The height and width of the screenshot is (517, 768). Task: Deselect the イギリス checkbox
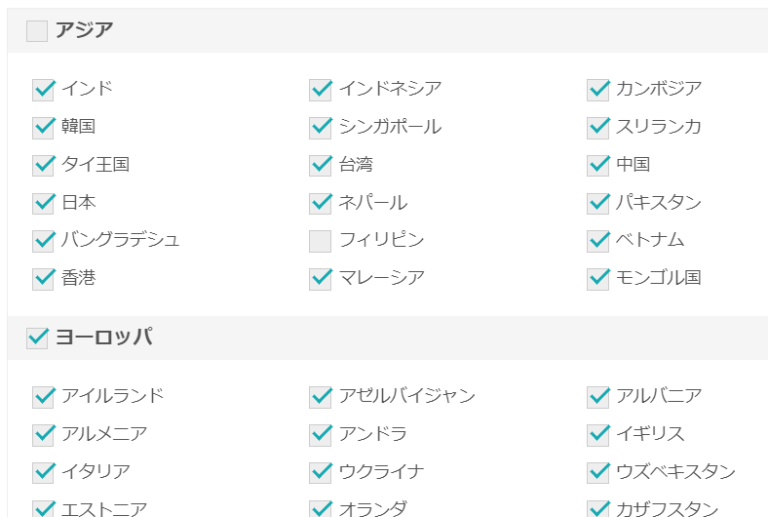point(598,435)
